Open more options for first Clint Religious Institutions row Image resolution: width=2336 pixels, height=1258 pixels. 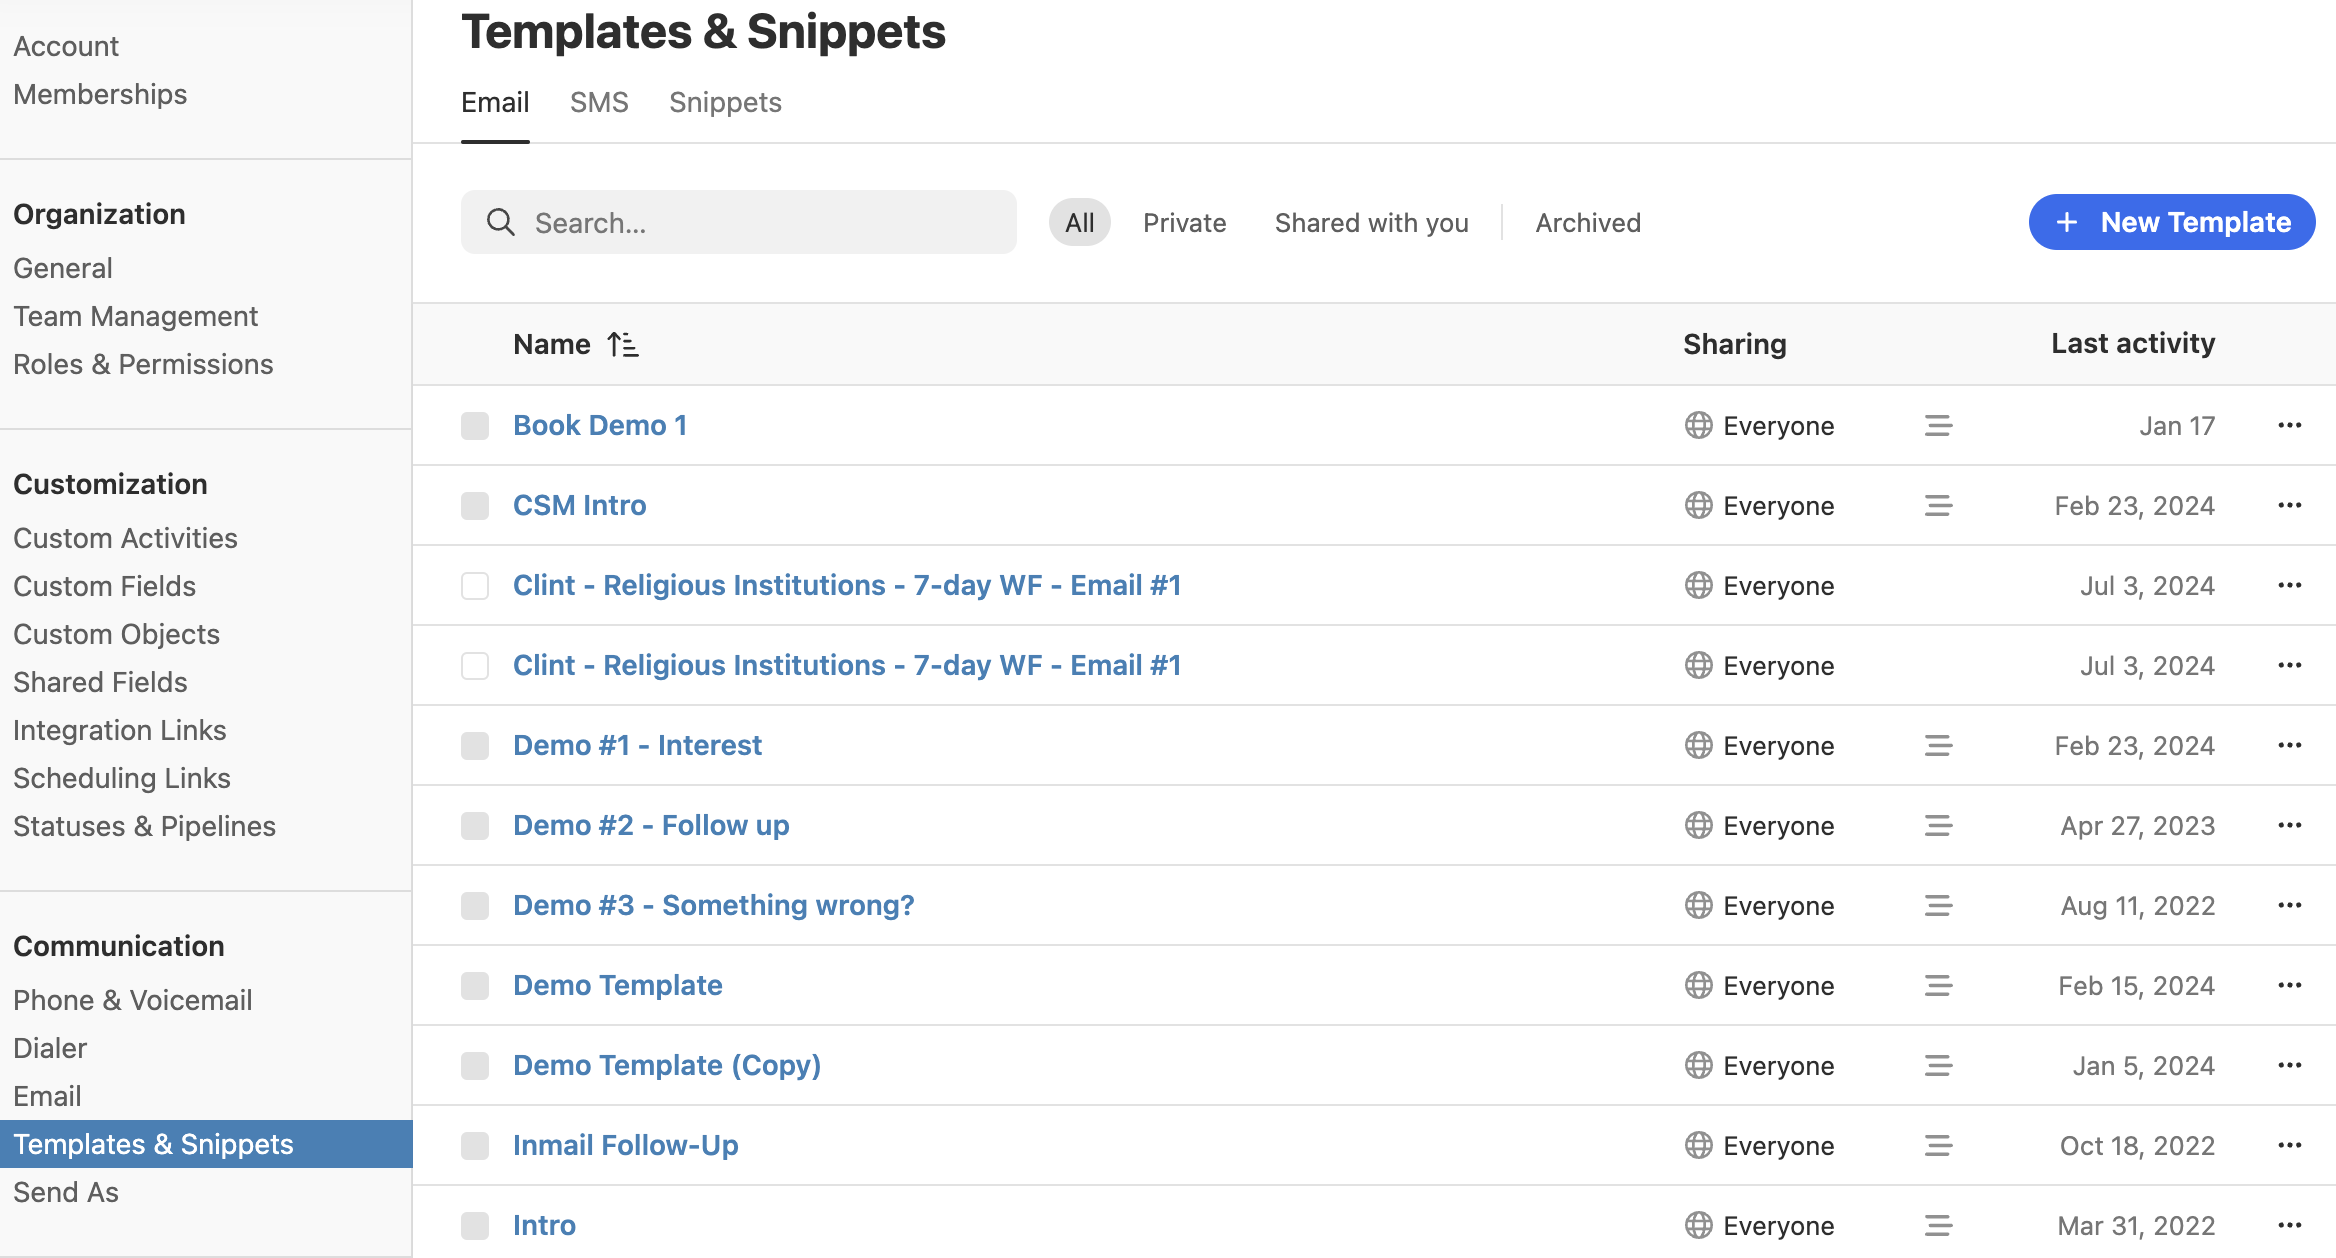click(2289, 585)
